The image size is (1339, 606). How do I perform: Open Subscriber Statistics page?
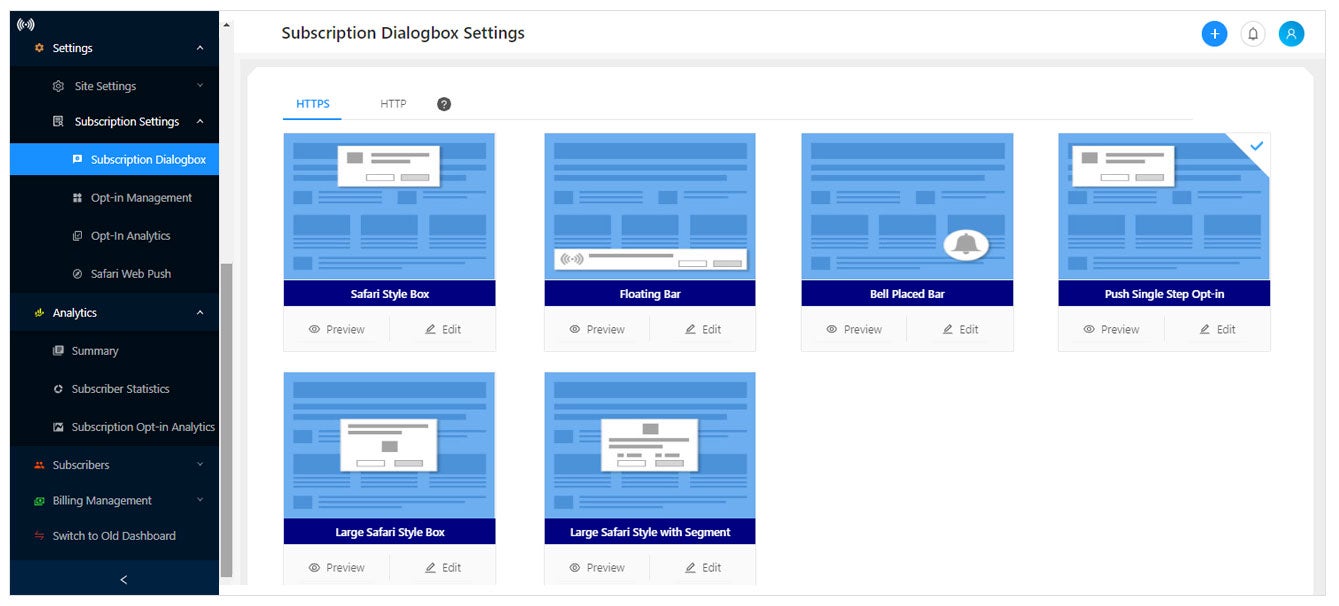click(x=120, y=389)
